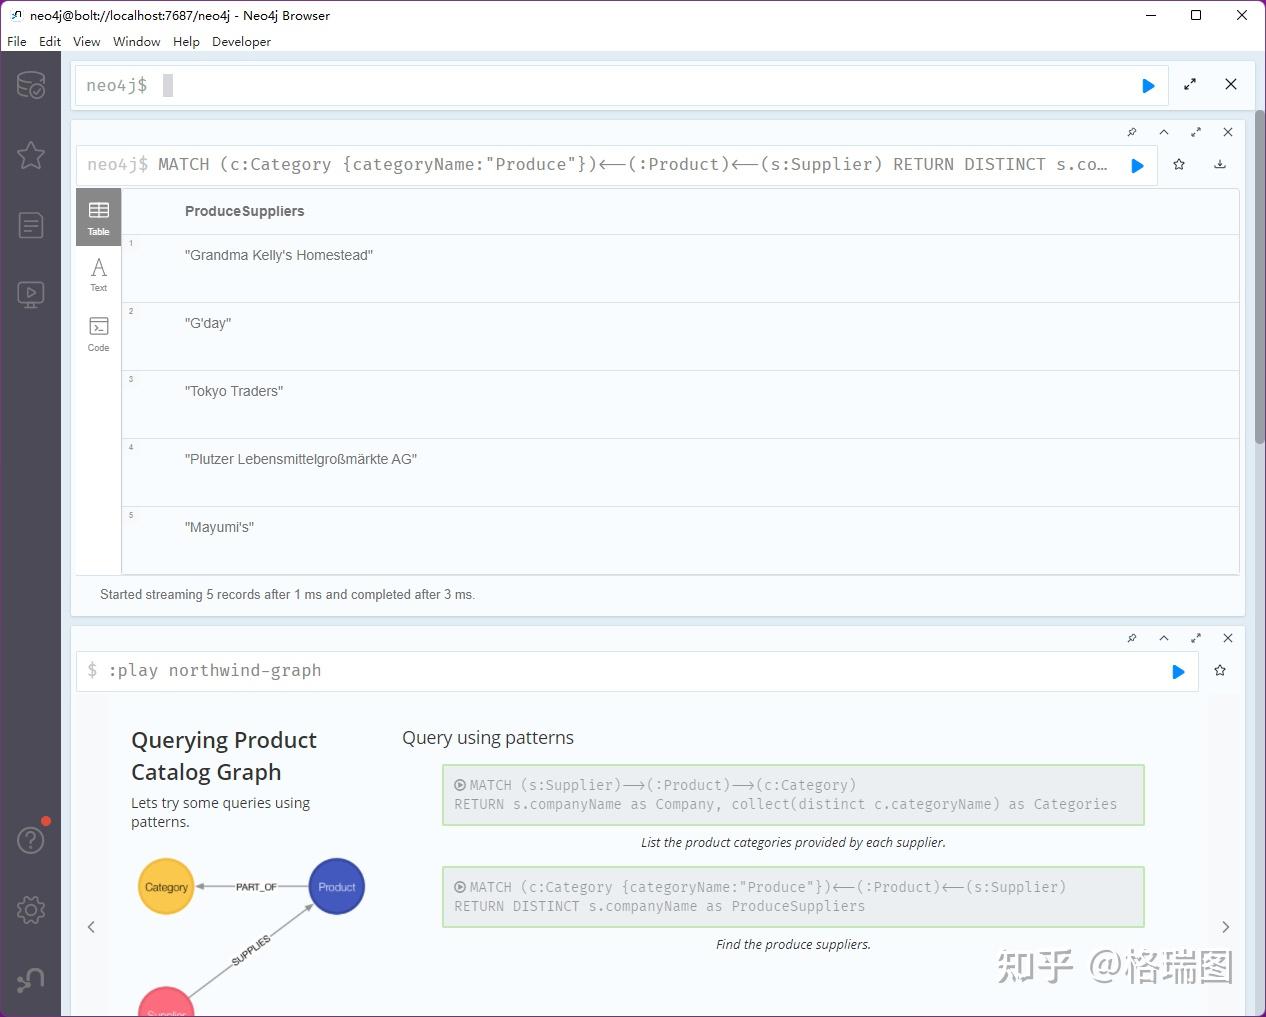
Task: Switch to Text result view
Action: click(98, 275)
